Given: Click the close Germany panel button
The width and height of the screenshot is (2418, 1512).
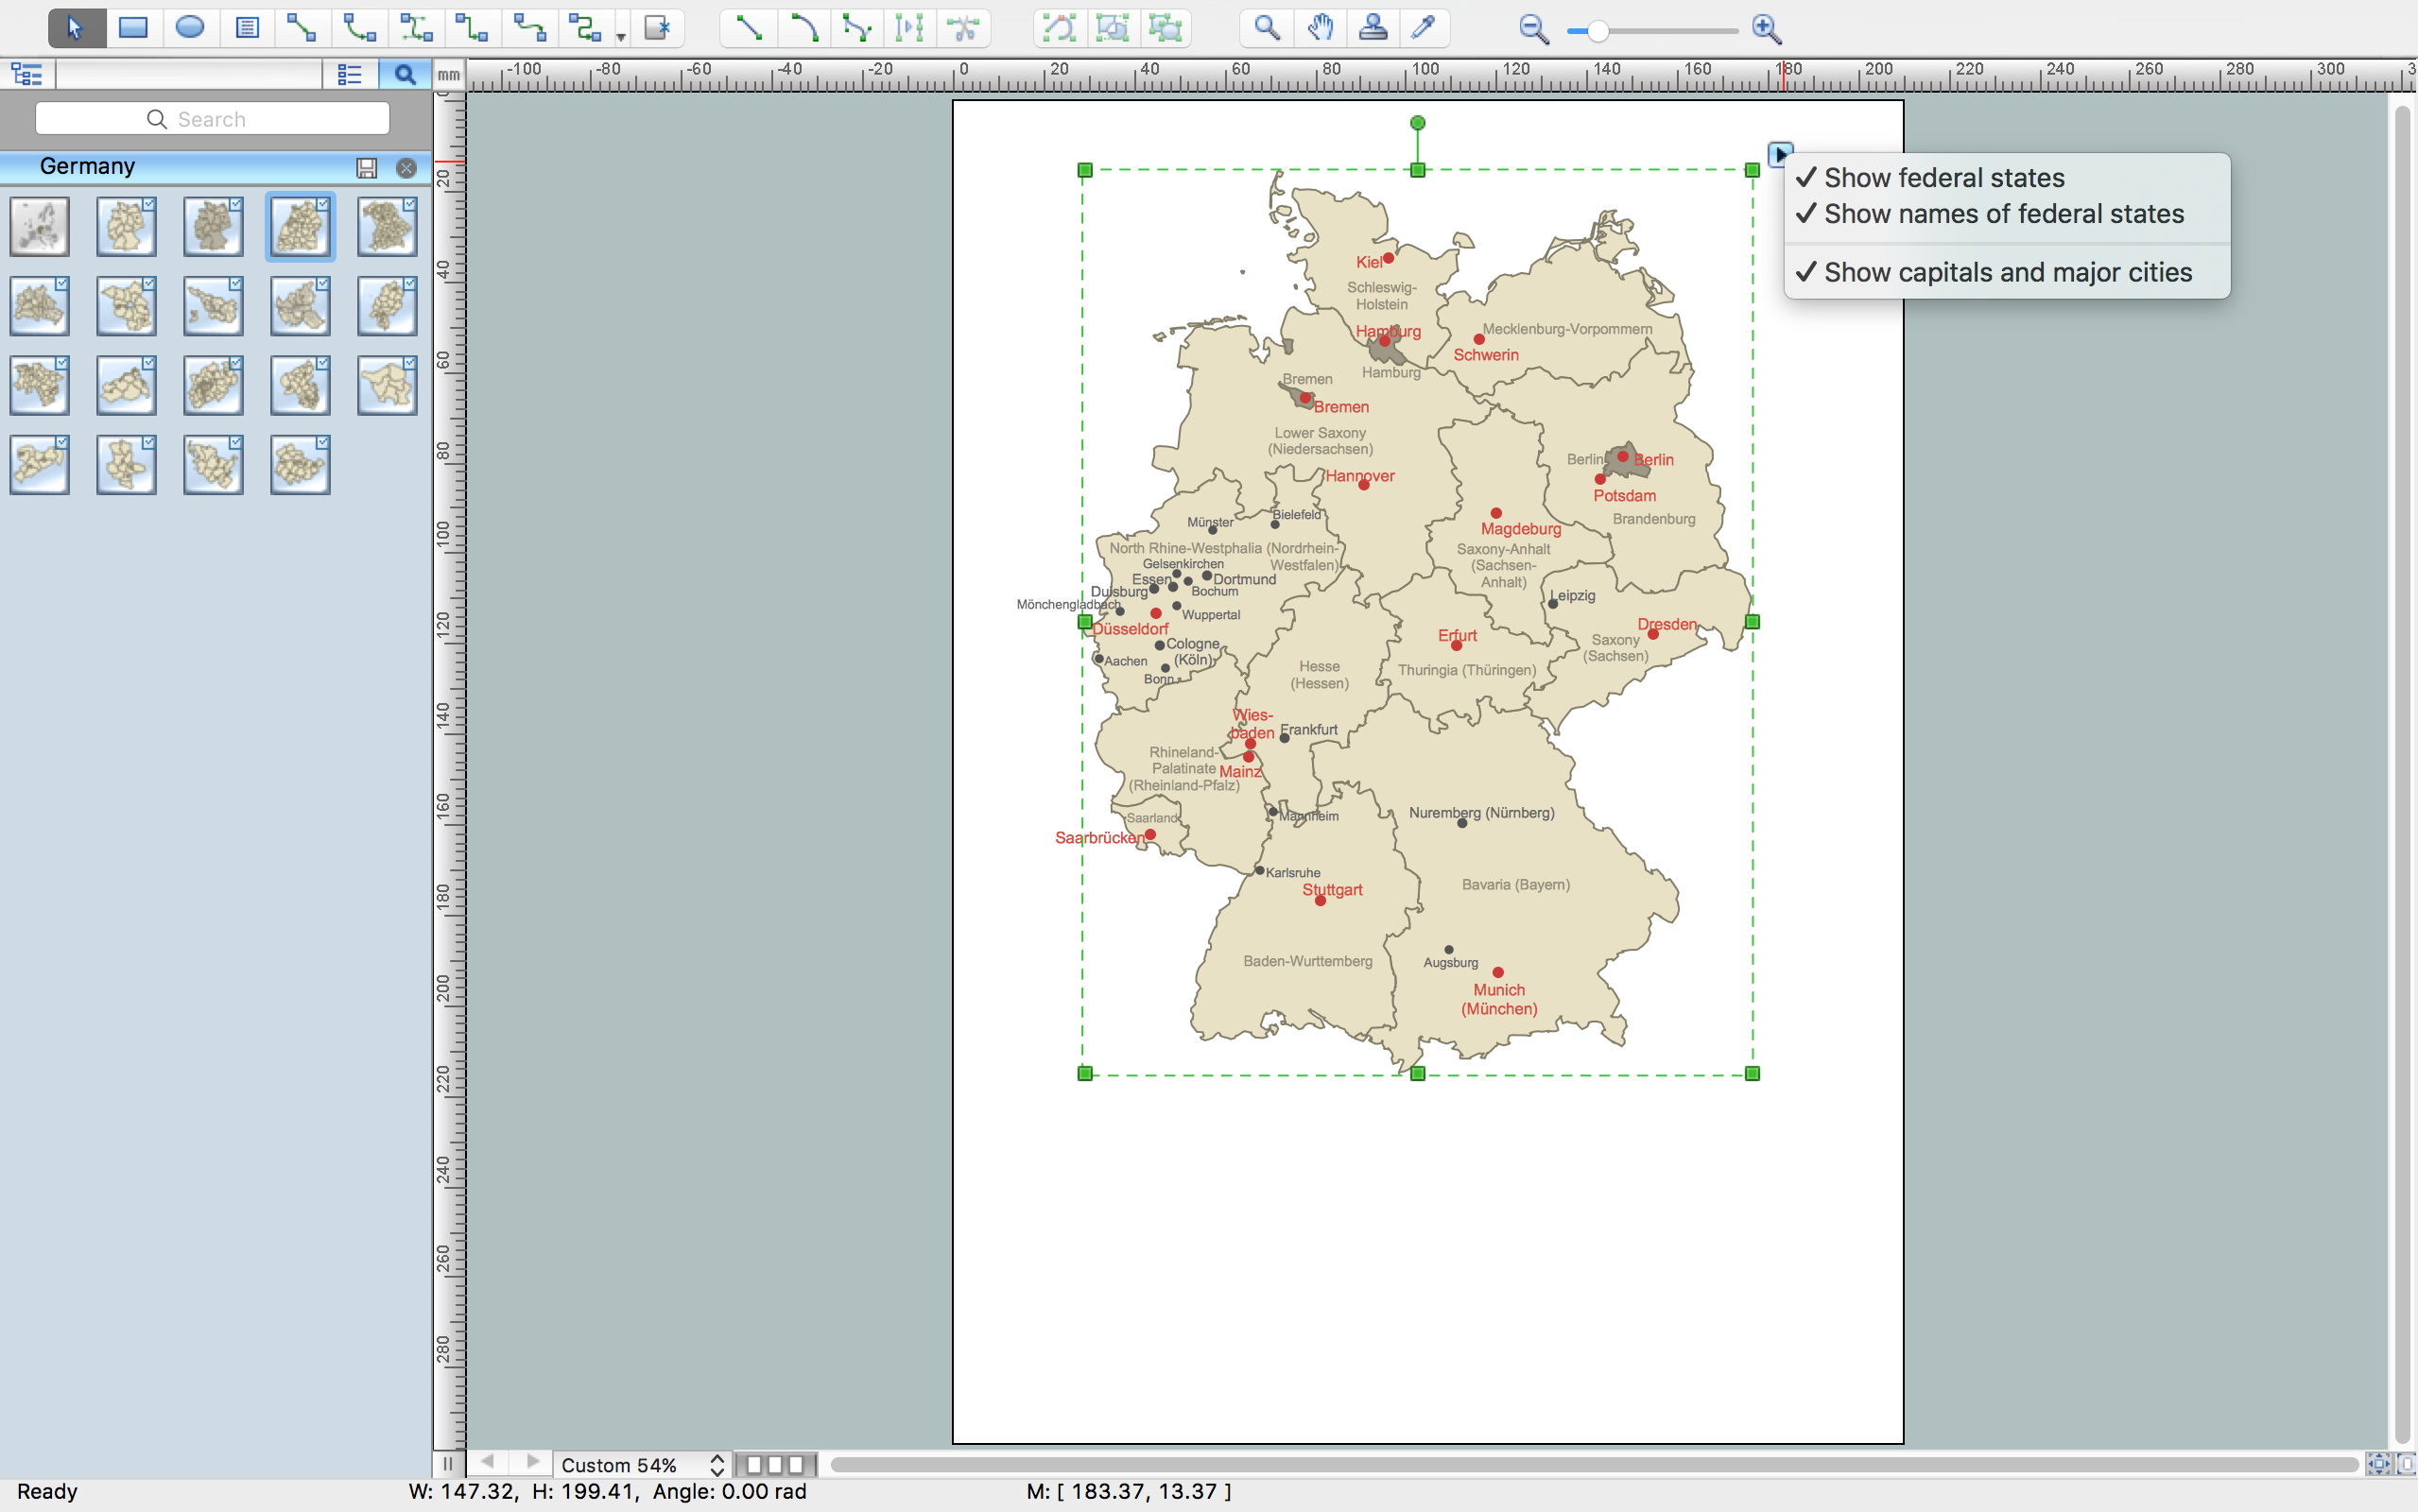Looking at the screenshot, I should coord(406,163).
